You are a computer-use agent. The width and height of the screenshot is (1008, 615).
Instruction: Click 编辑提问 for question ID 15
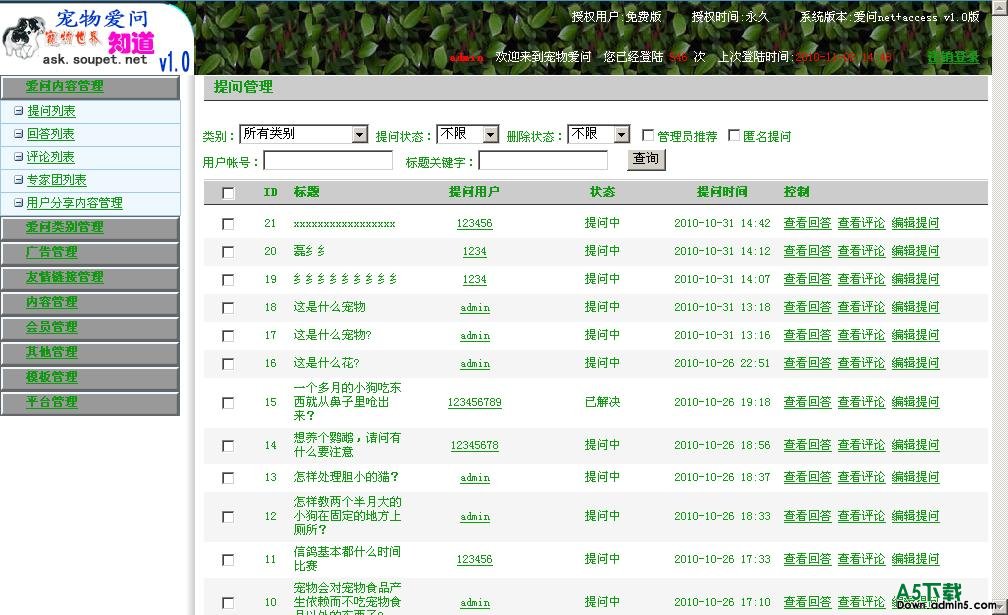pyautogui.click(x=915, y=403)
